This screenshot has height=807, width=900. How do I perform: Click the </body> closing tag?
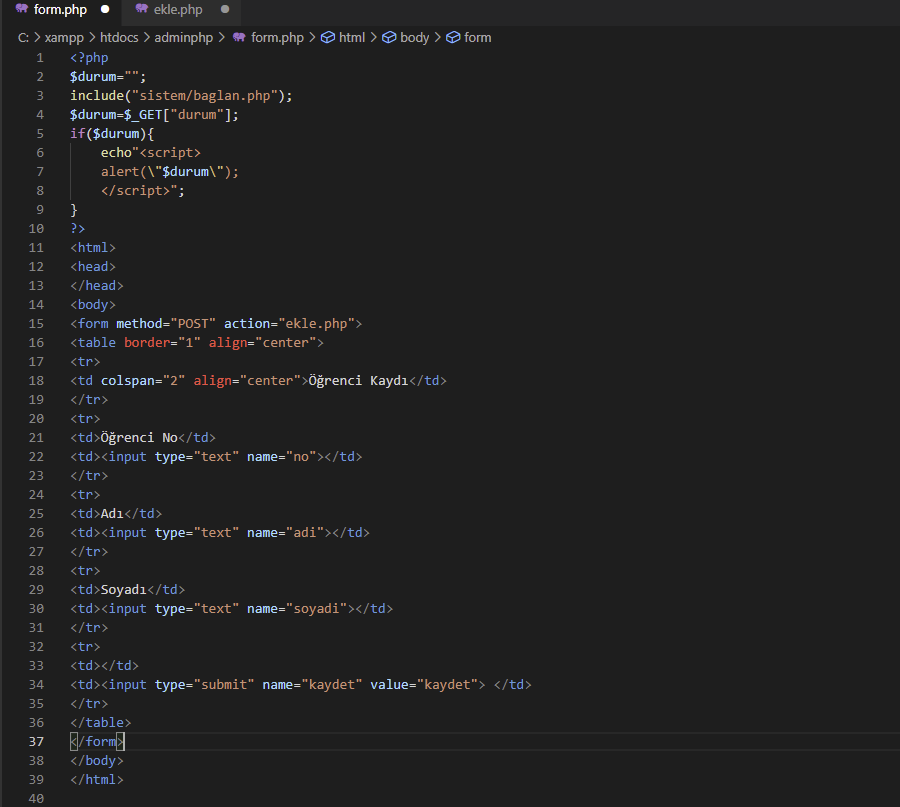pos(96,761)
